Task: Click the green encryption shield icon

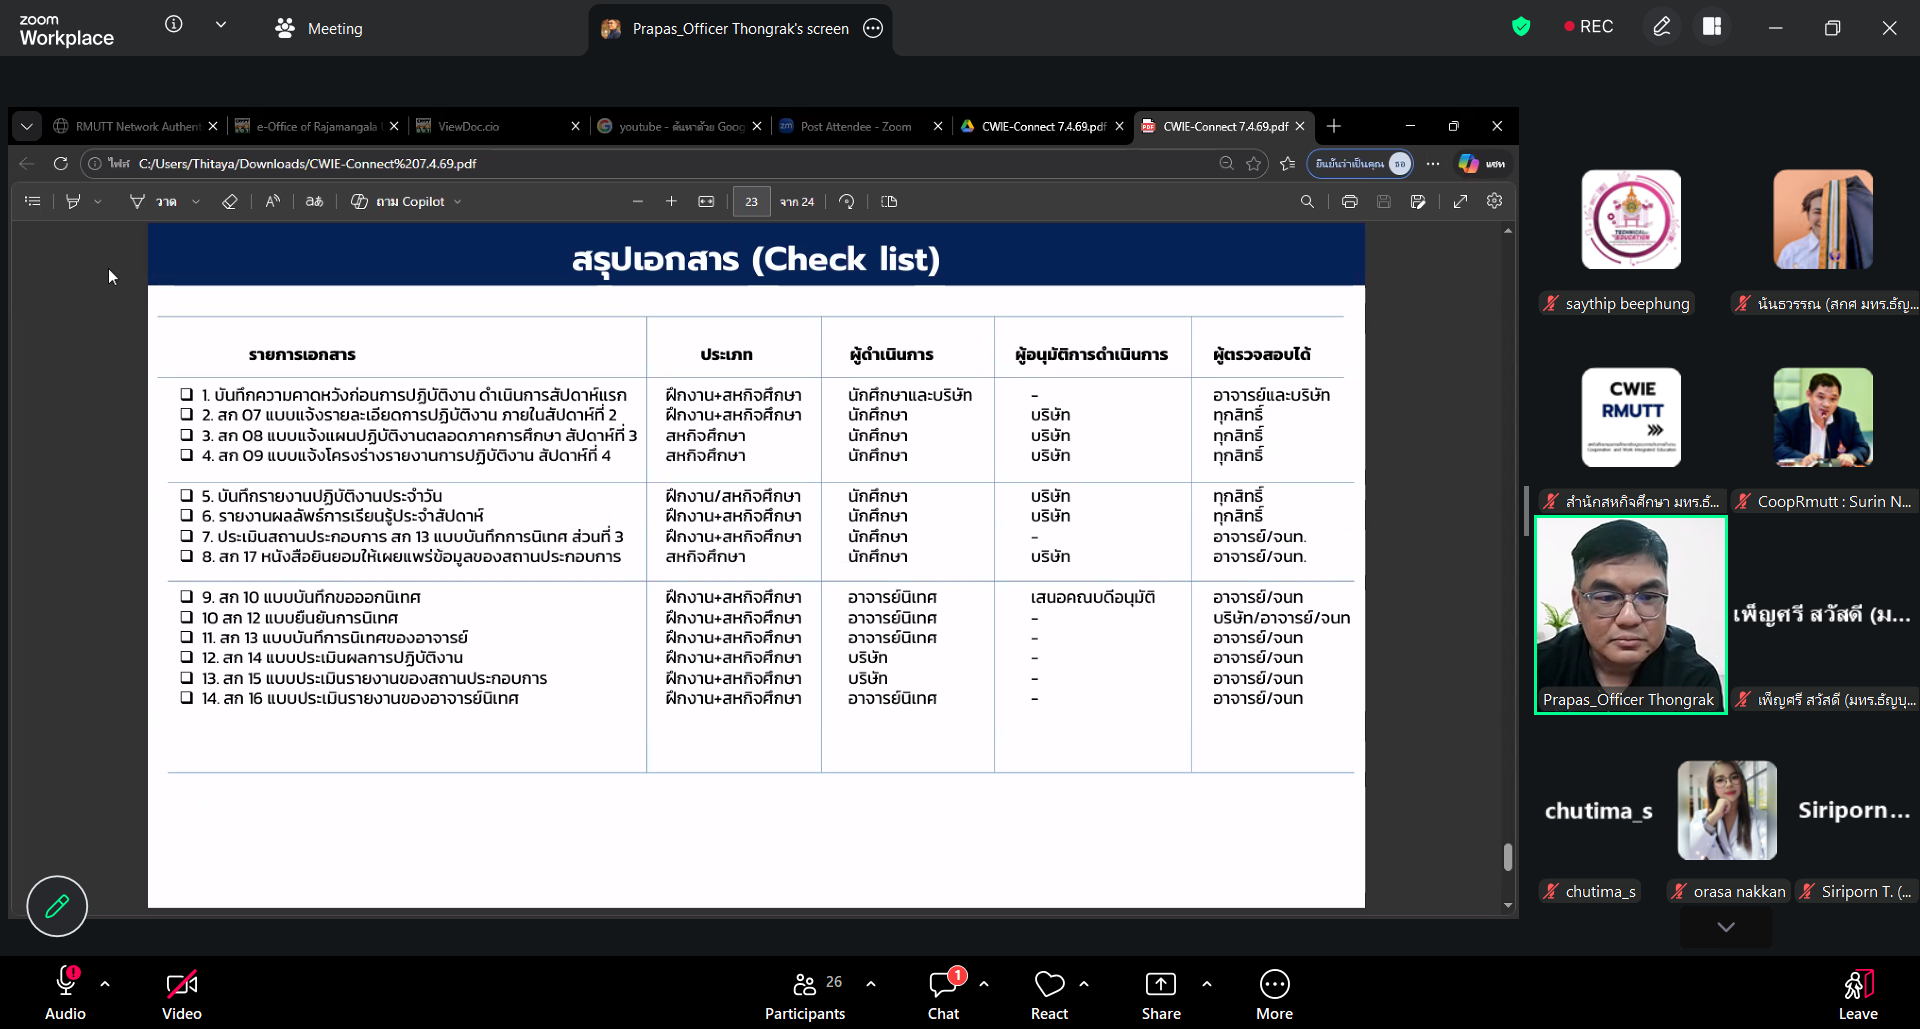Action: click(x=1521, y=27)
